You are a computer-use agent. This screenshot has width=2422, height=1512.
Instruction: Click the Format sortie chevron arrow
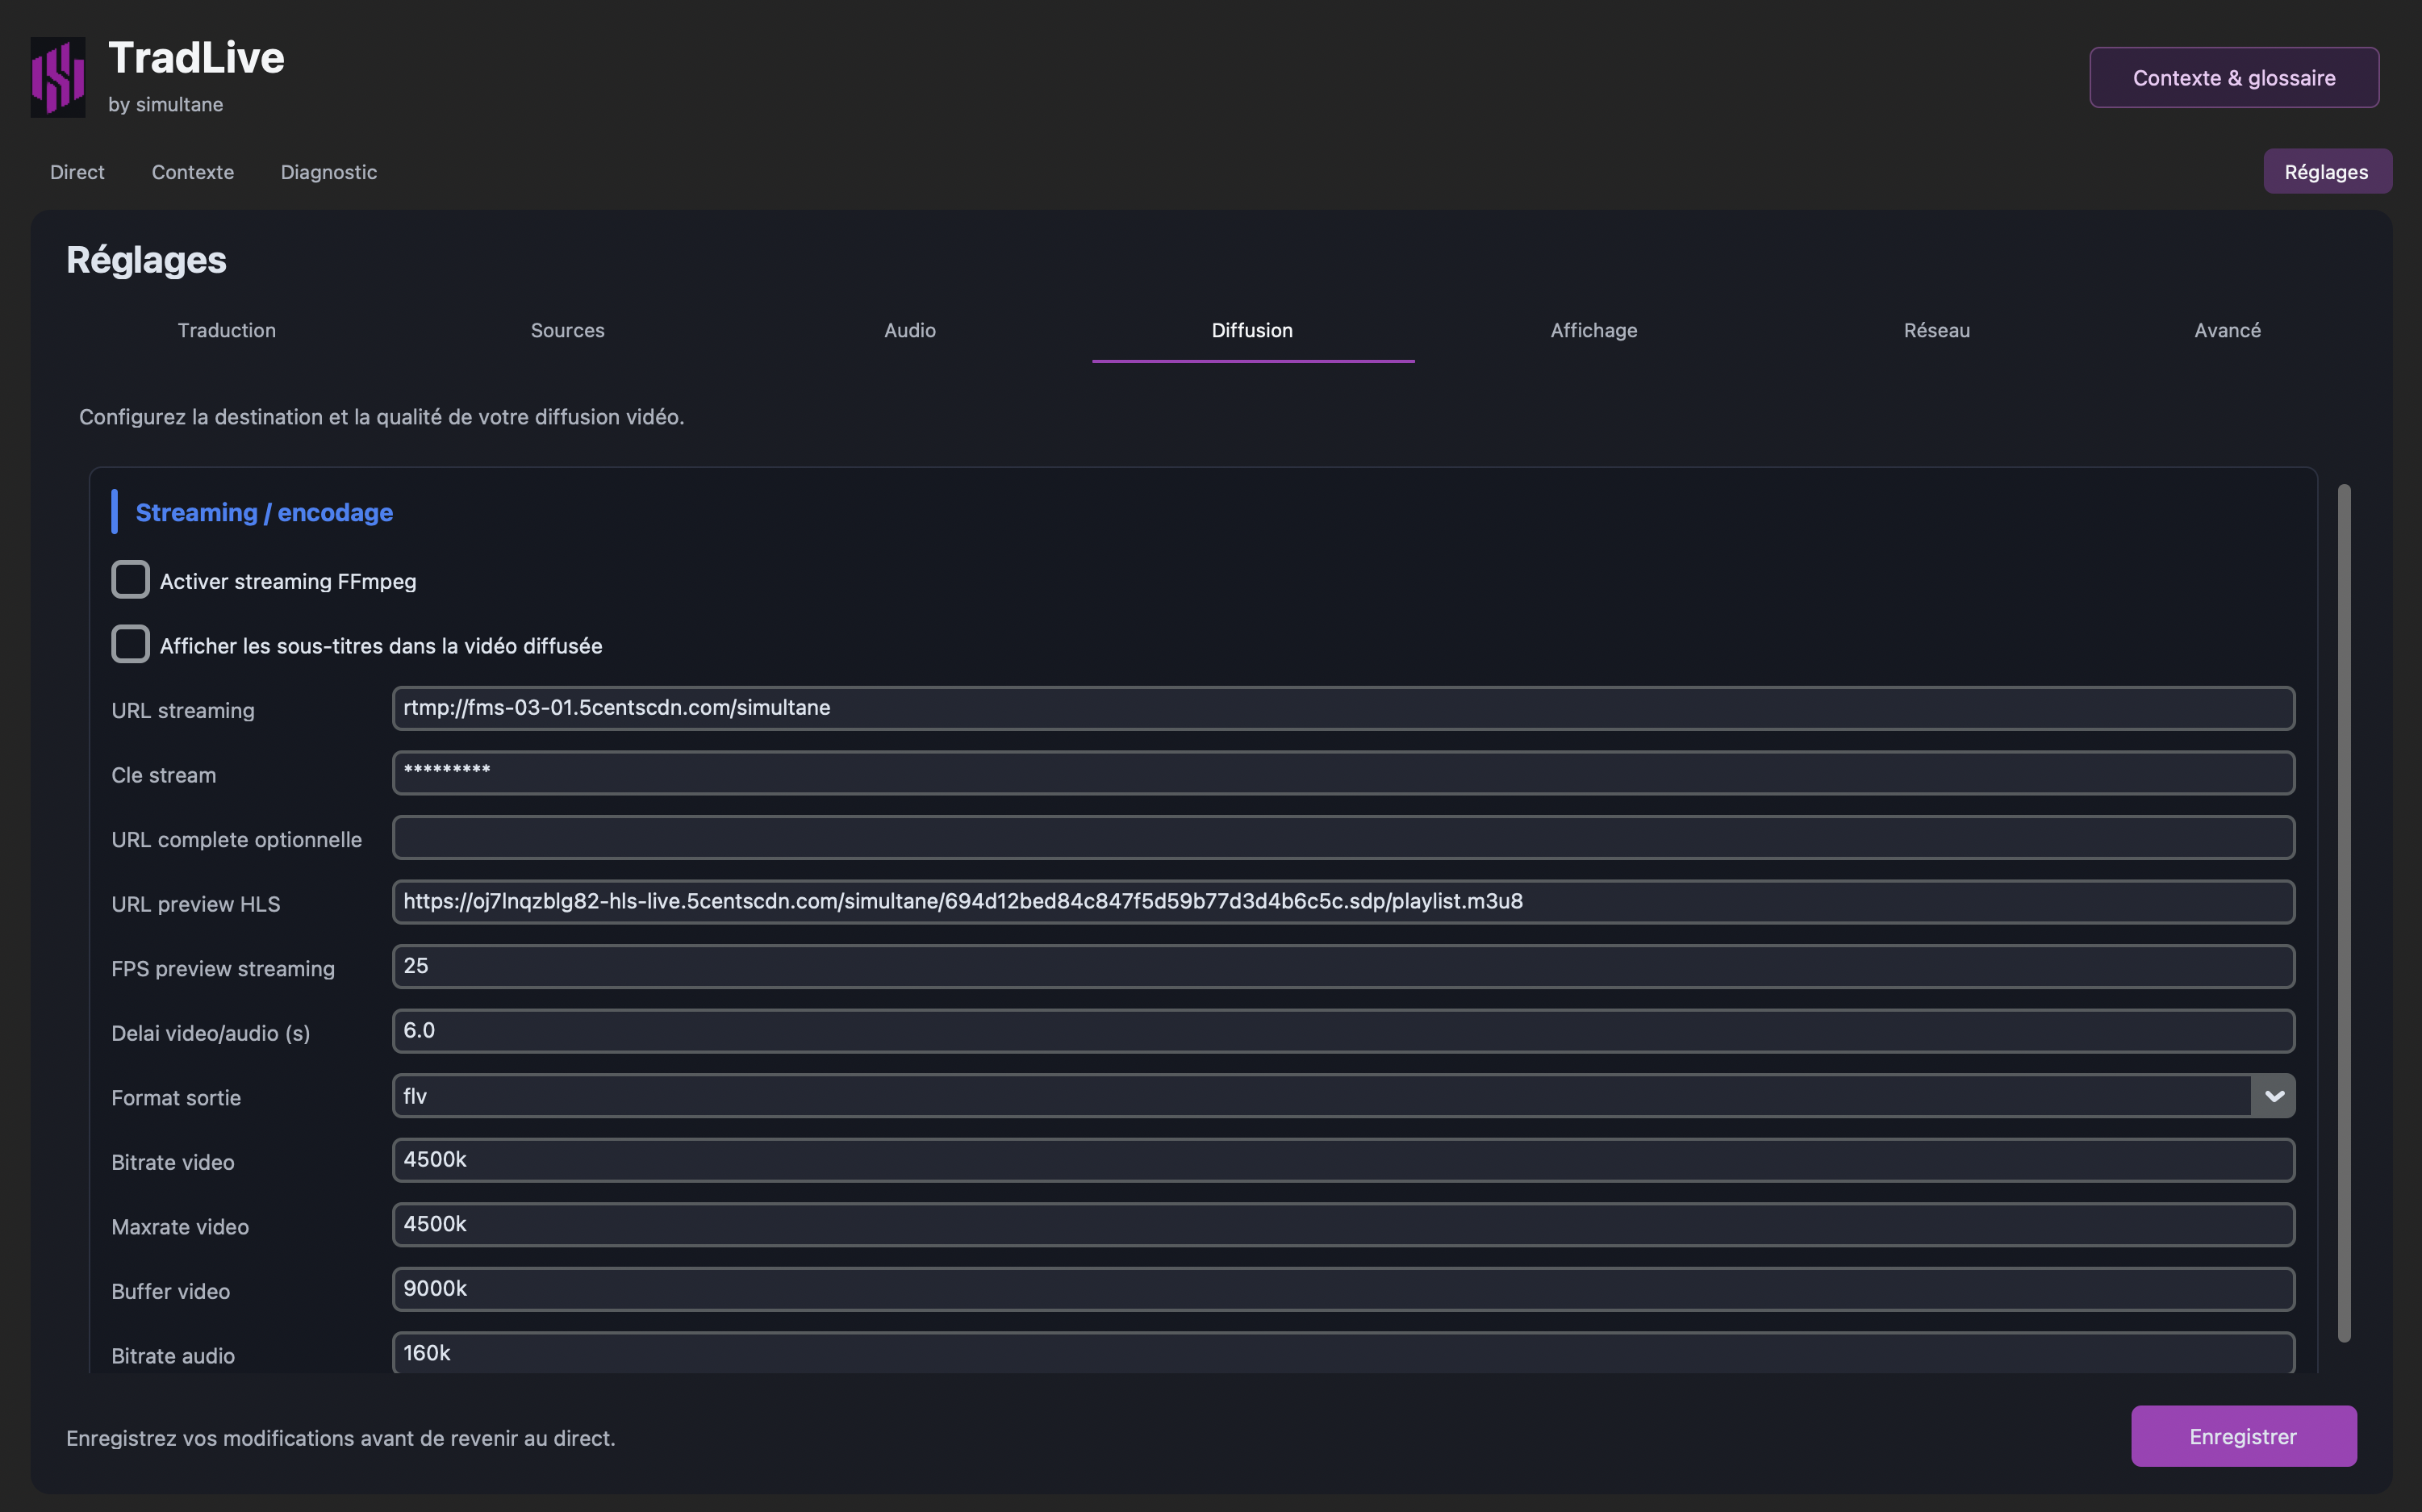coord(2273,1096)
